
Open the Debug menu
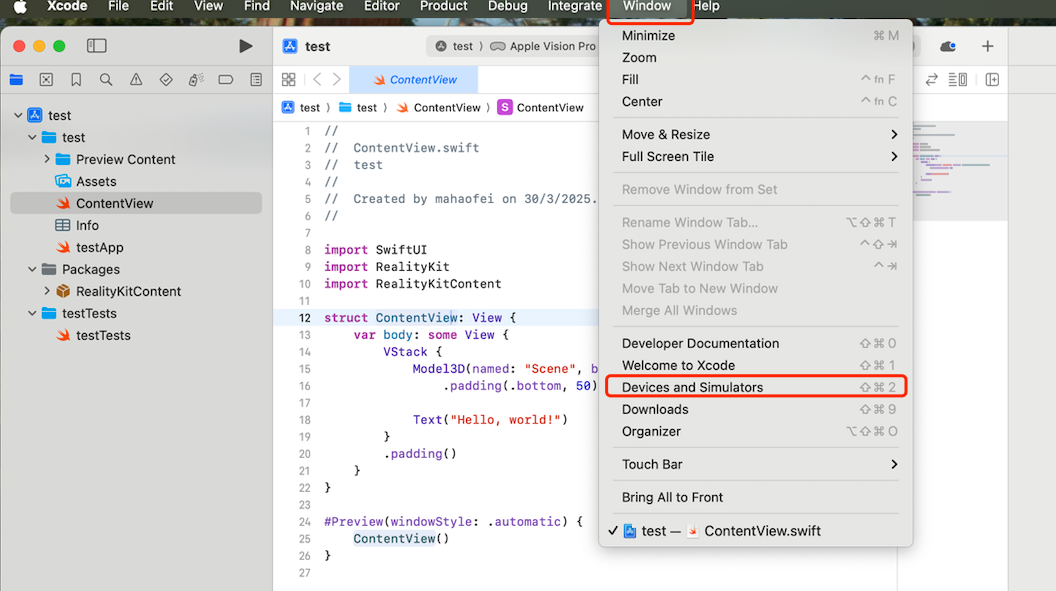508,7
